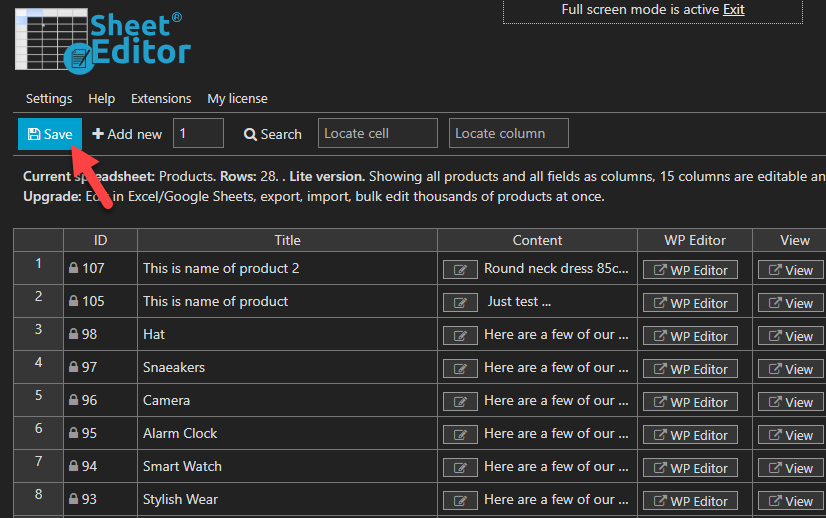Image resolution: width=826 pixels, height=518 pixels.
Task: Open the Search tool
Action: pyautogui.click(x=272, y=134)
